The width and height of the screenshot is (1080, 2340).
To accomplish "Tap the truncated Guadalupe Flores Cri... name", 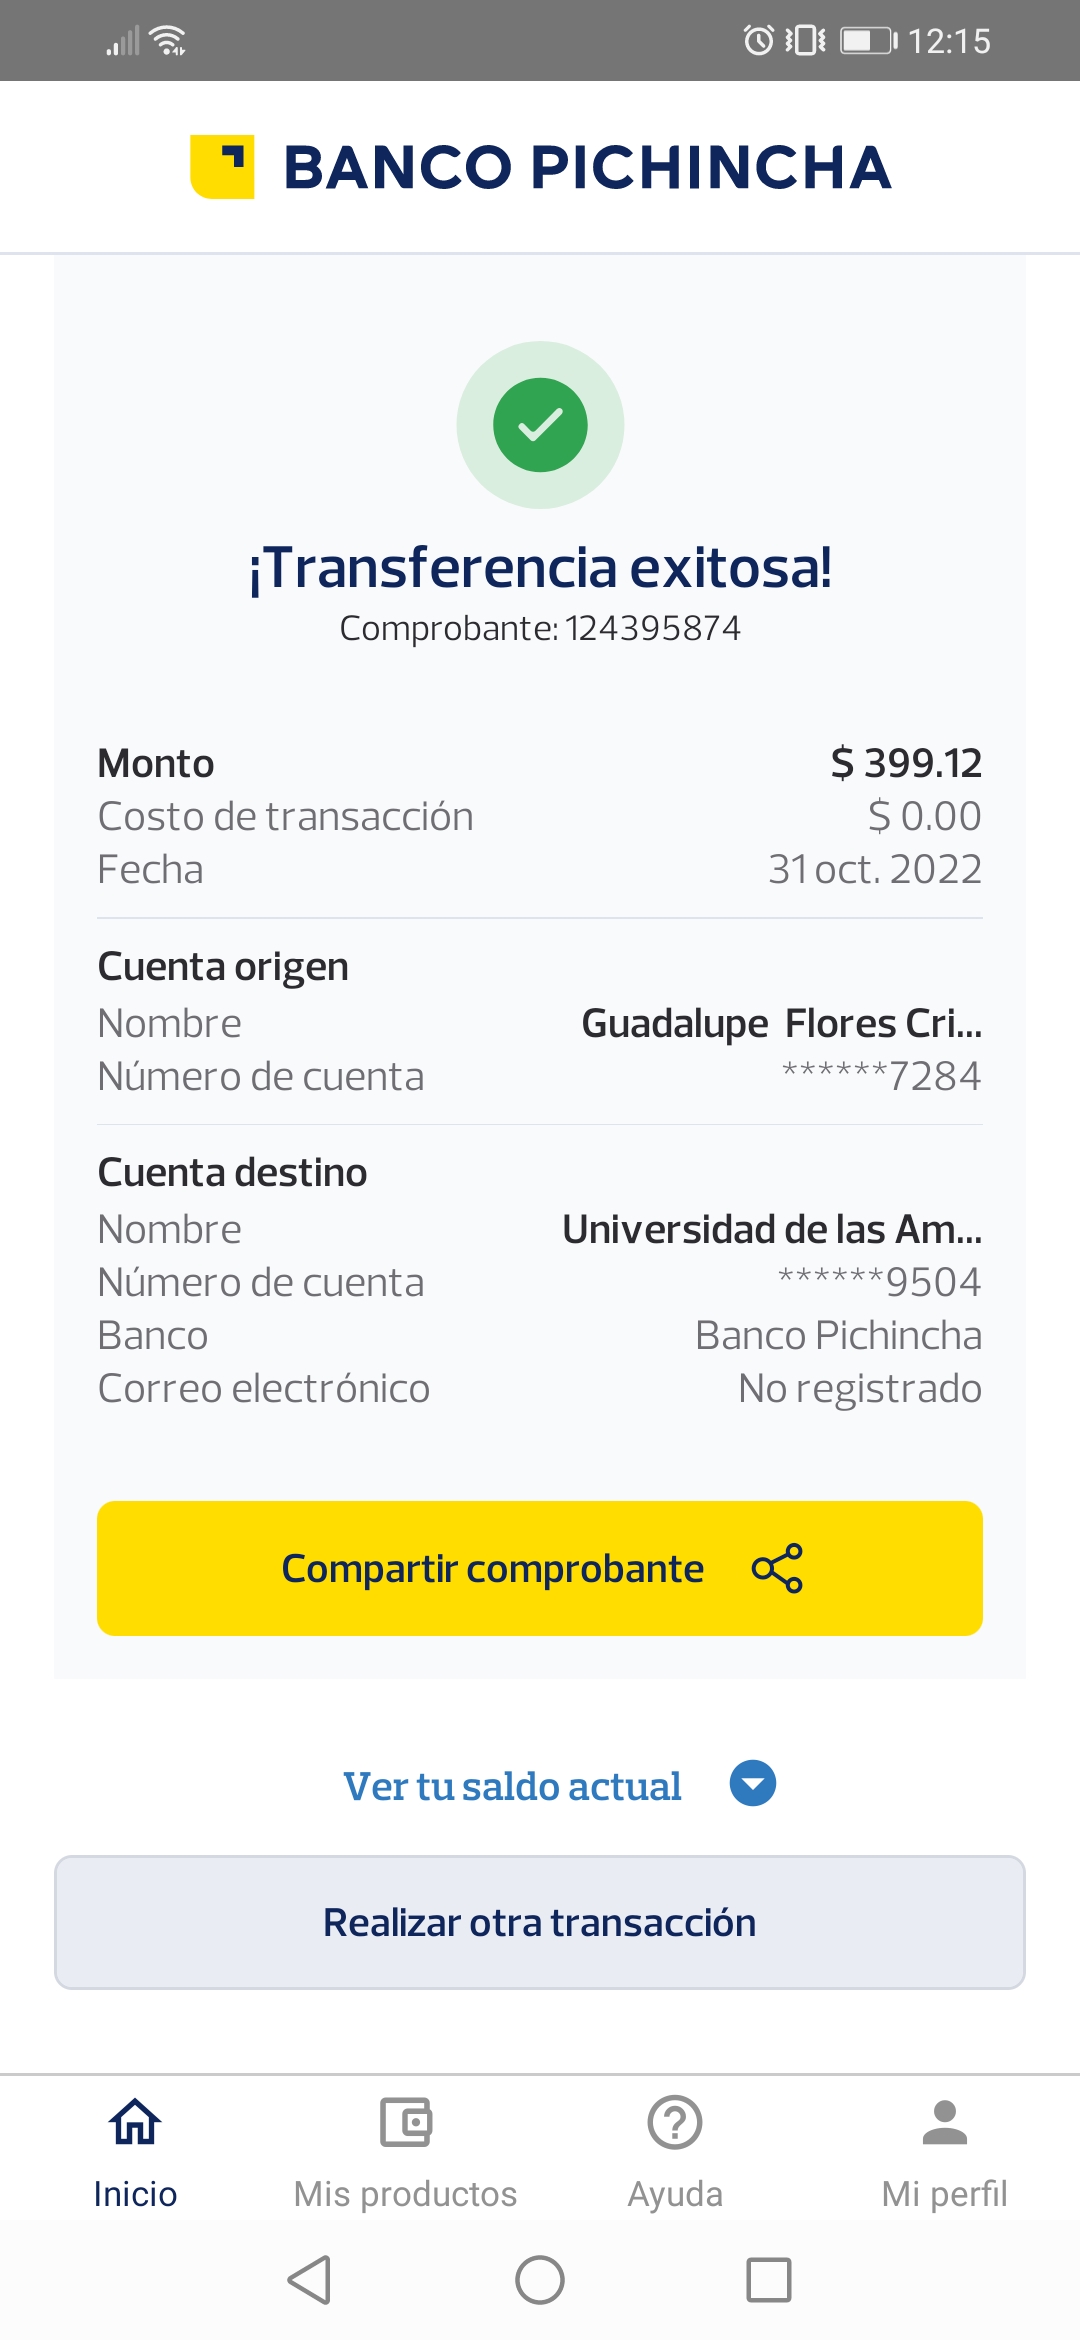I will pyautogui.click(x=782, y=1023).
